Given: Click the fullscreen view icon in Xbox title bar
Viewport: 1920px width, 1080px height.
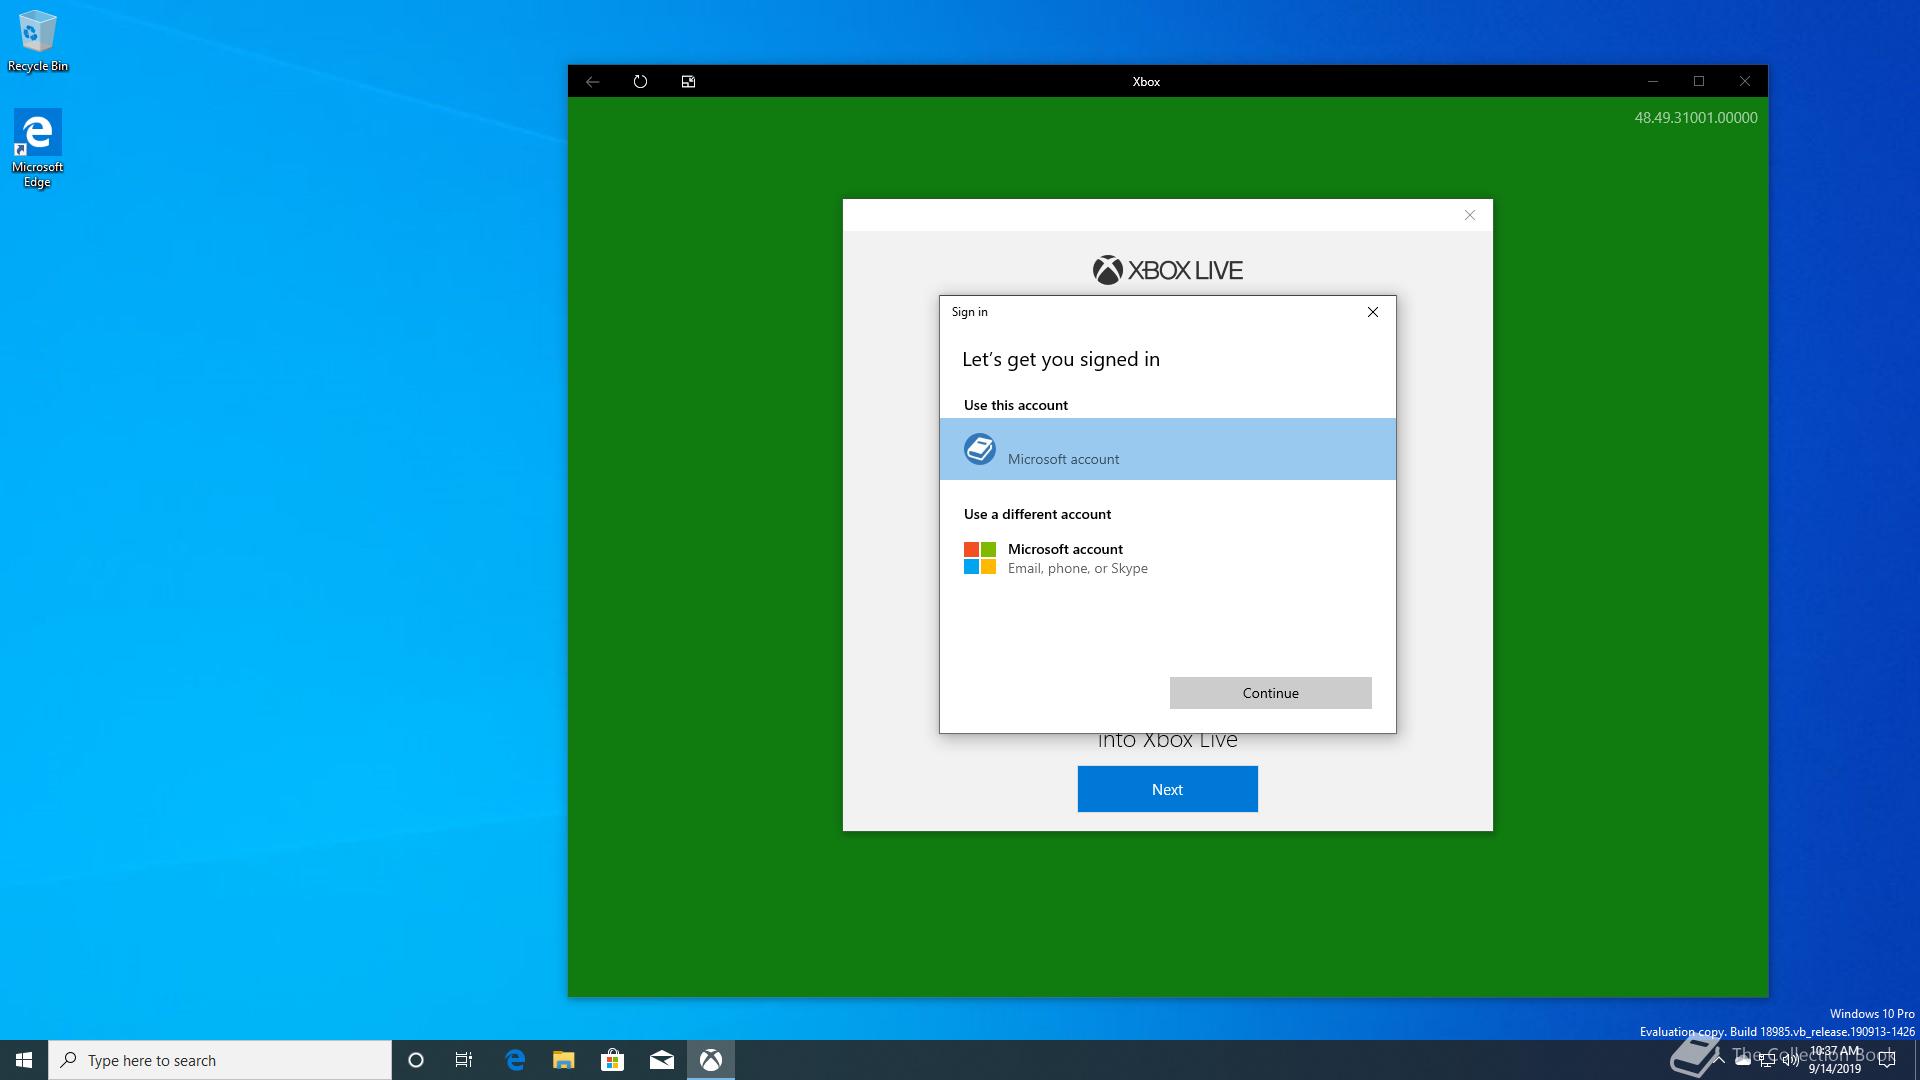Looking at the screenshot, I should tap(688, 82).
